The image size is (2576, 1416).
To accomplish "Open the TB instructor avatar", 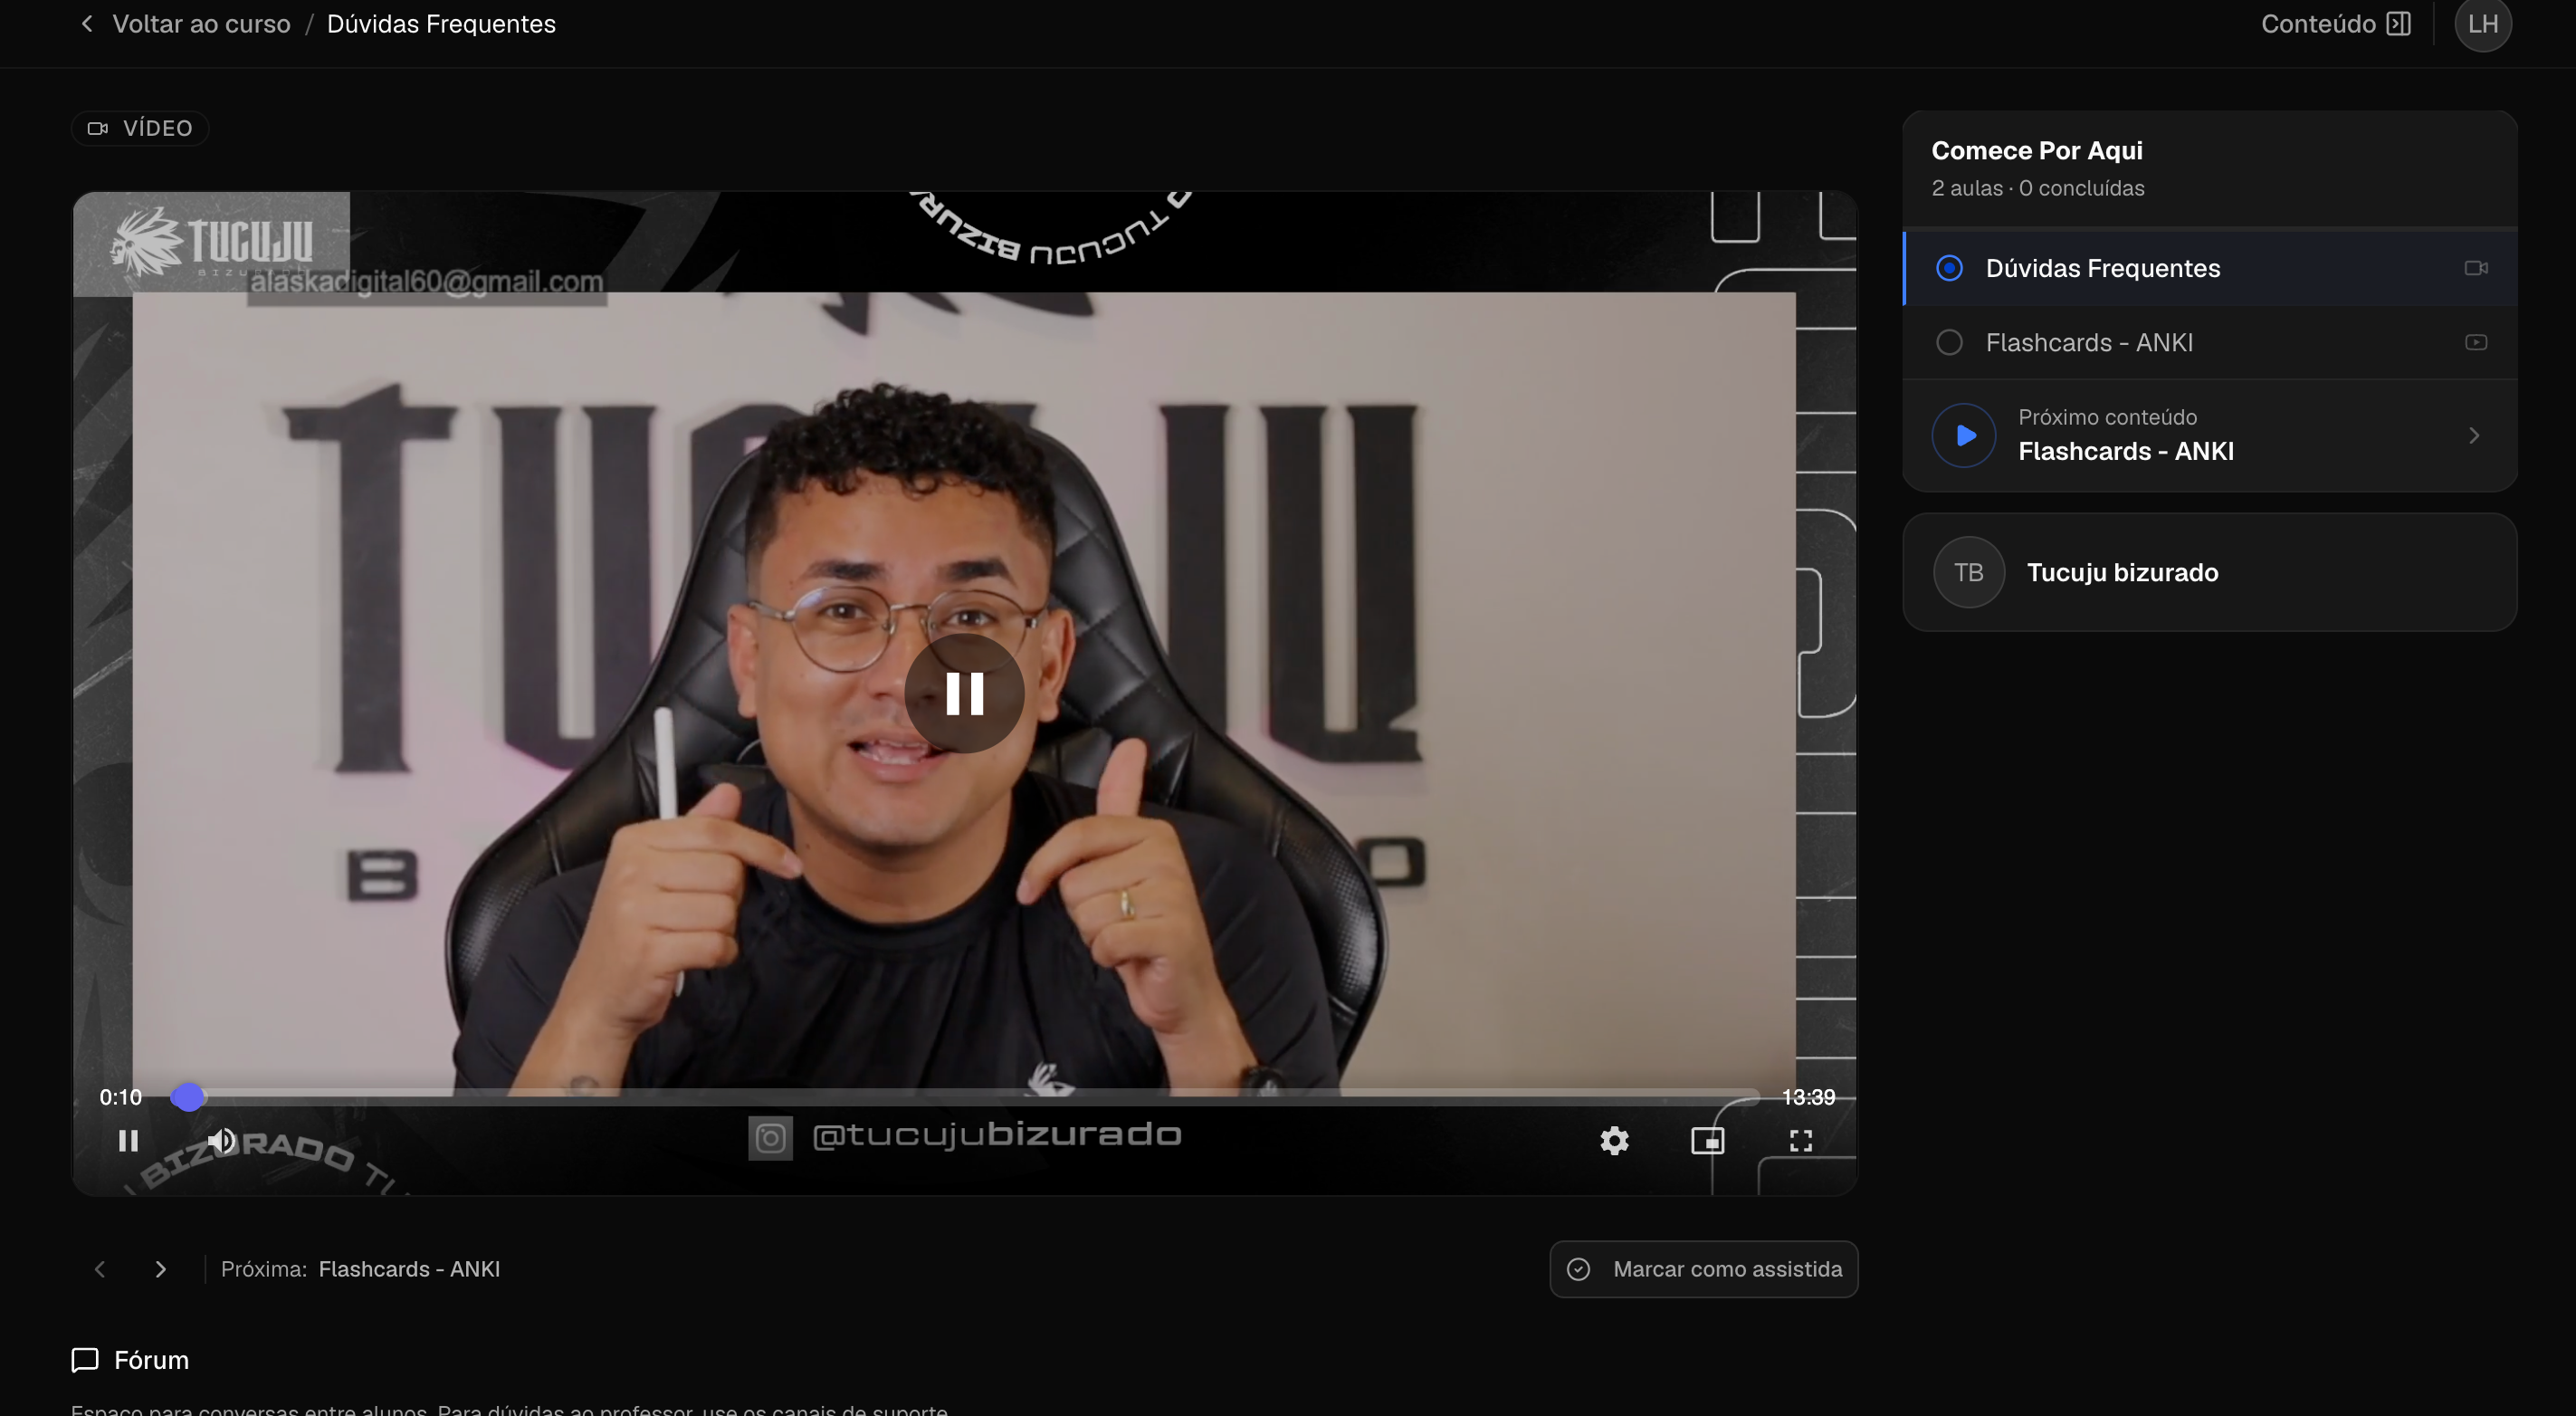I will point(1968,573).
